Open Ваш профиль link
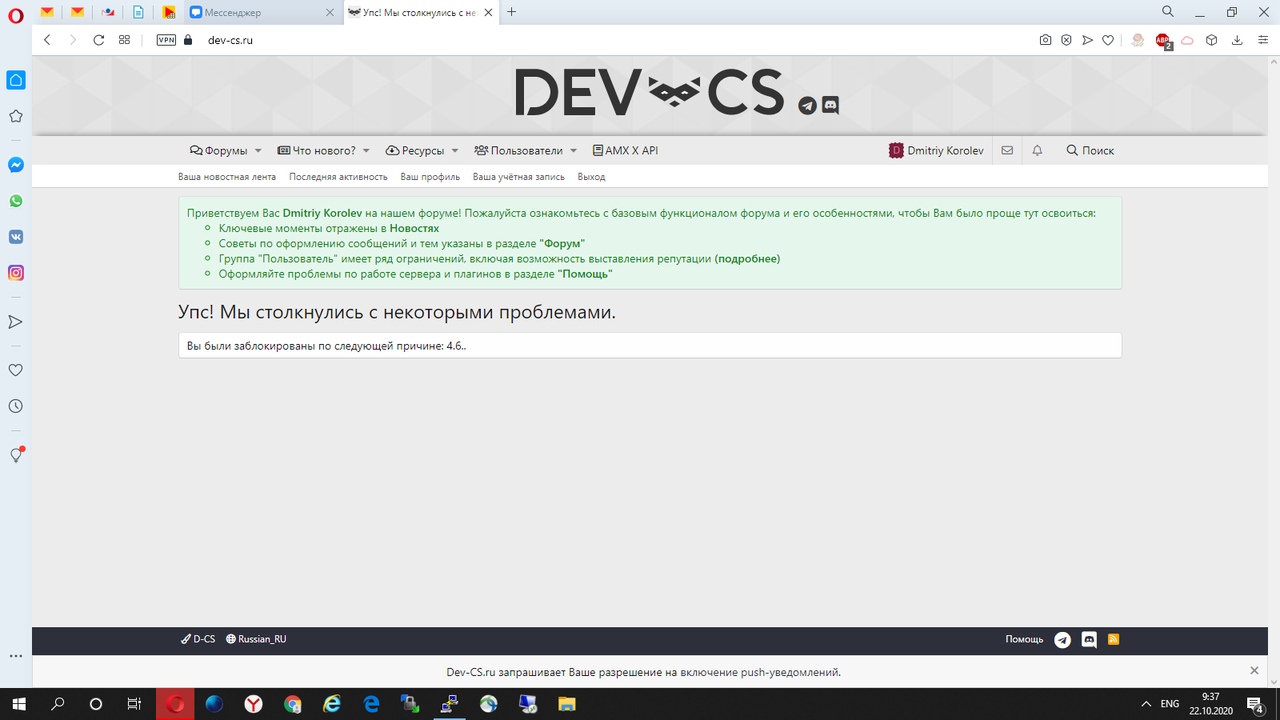 (x=430, y=177)
